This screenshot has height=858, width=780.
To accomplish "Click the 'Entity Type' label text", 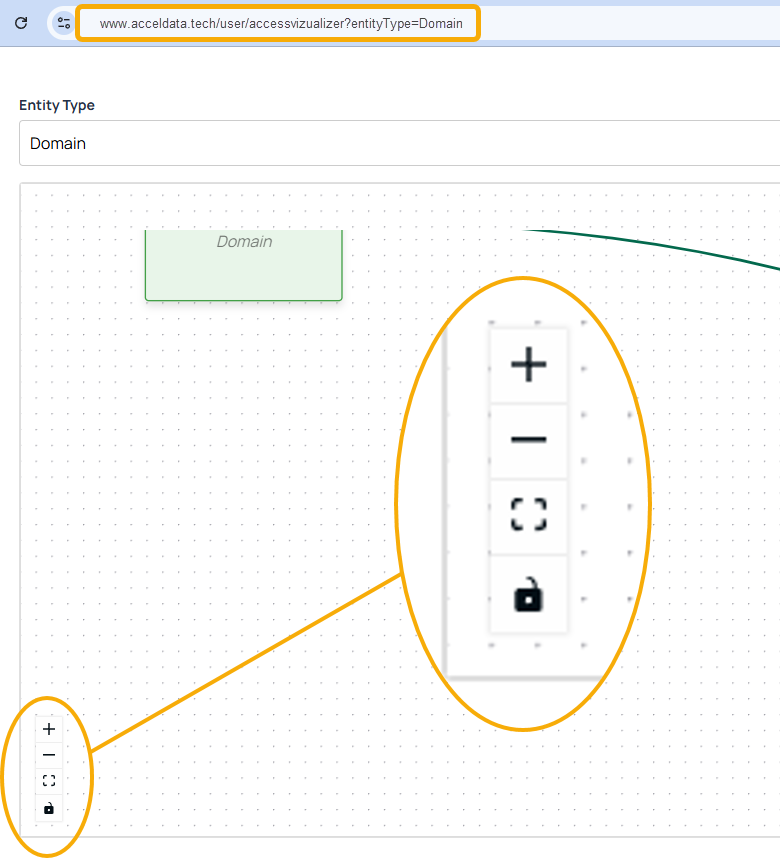I will tap(57, 105).
